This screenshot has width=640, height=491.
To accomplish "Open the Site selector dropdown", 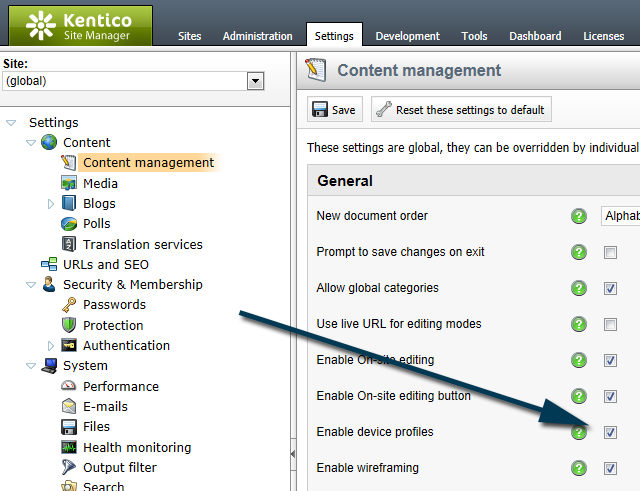I will (256, 81).
